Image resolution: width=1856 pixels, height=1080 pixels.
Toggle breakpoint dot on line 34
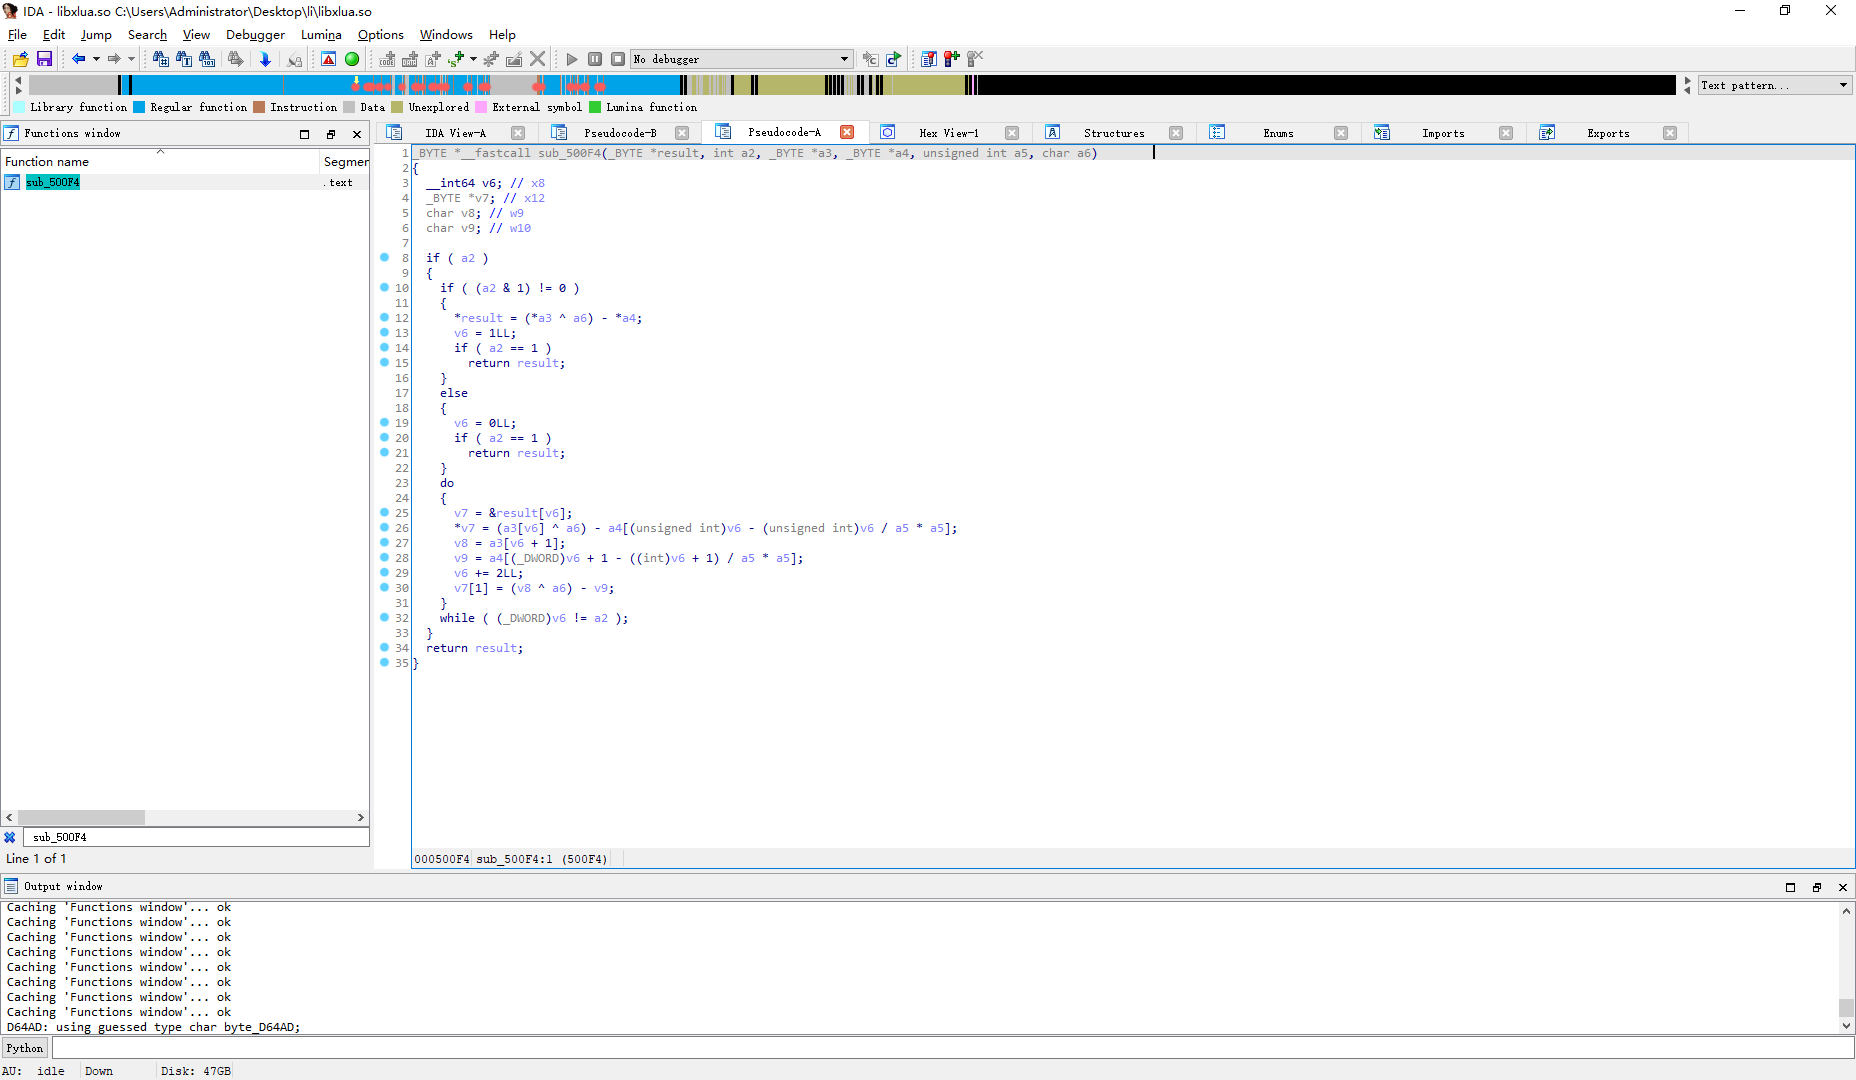click(384, 648)
